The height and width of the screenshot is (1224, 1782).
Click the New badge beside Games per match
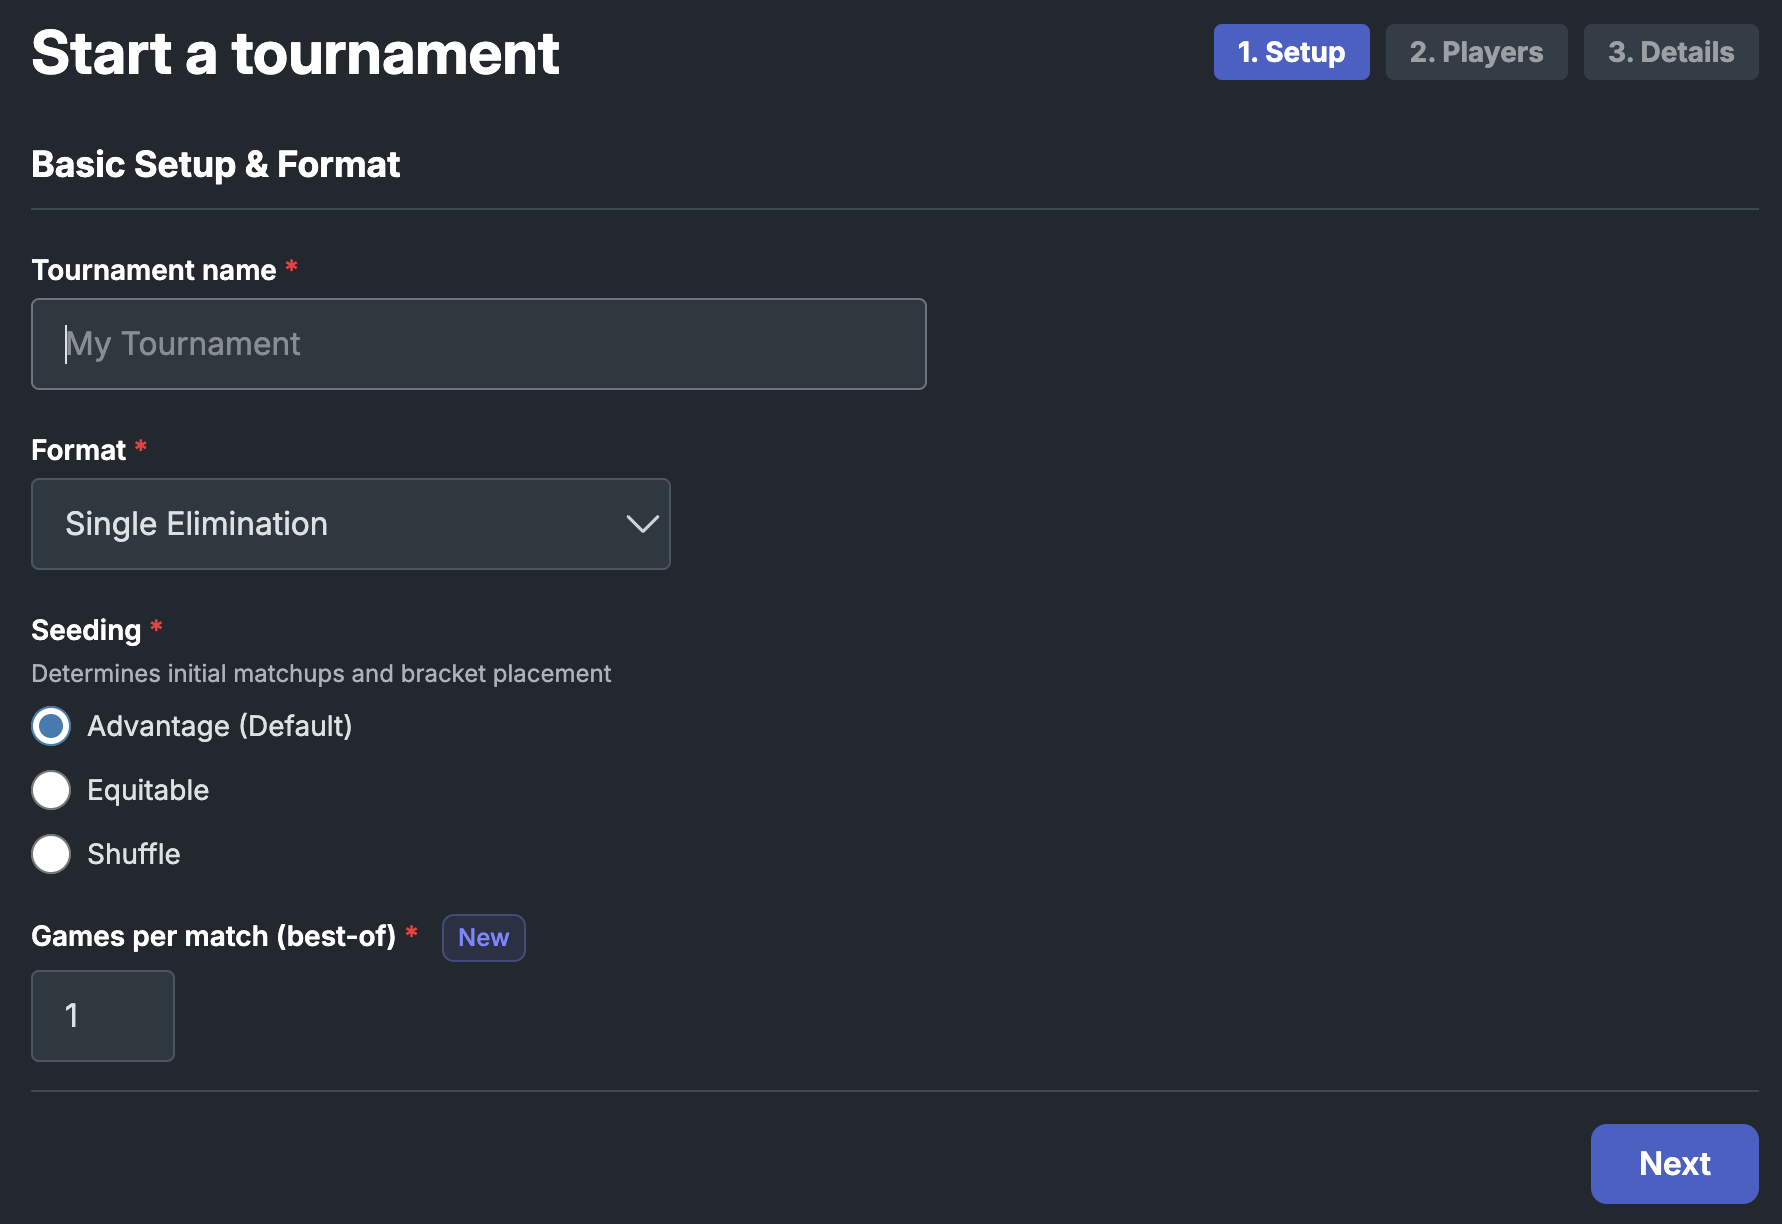pyautogui.click(x=484, y=938)
